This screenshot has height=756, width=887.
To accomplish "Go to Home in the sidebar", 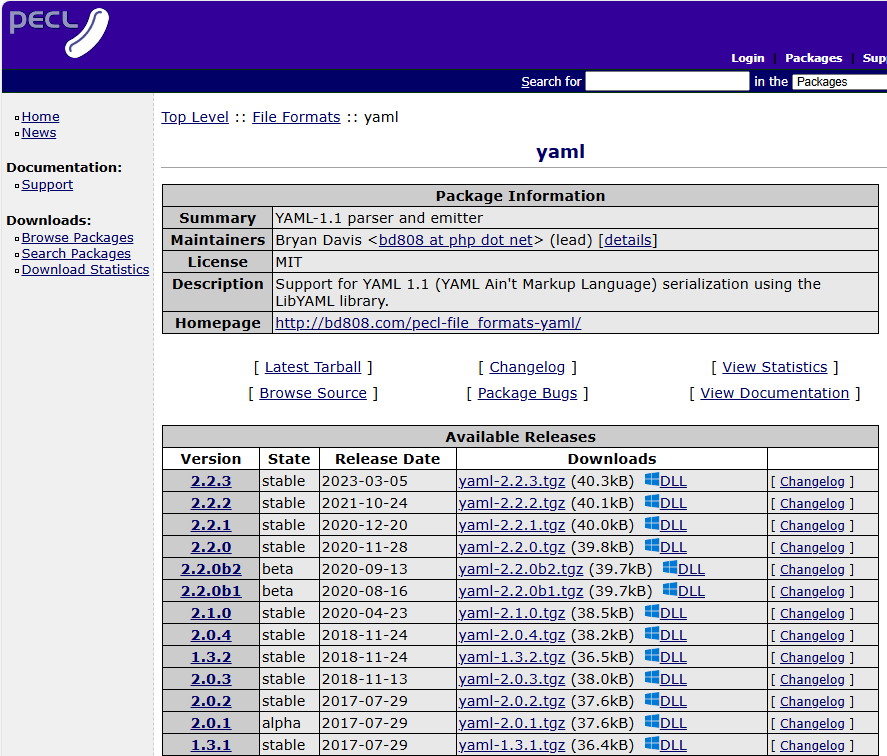I will pyautogui.click(x=40, y=117).
